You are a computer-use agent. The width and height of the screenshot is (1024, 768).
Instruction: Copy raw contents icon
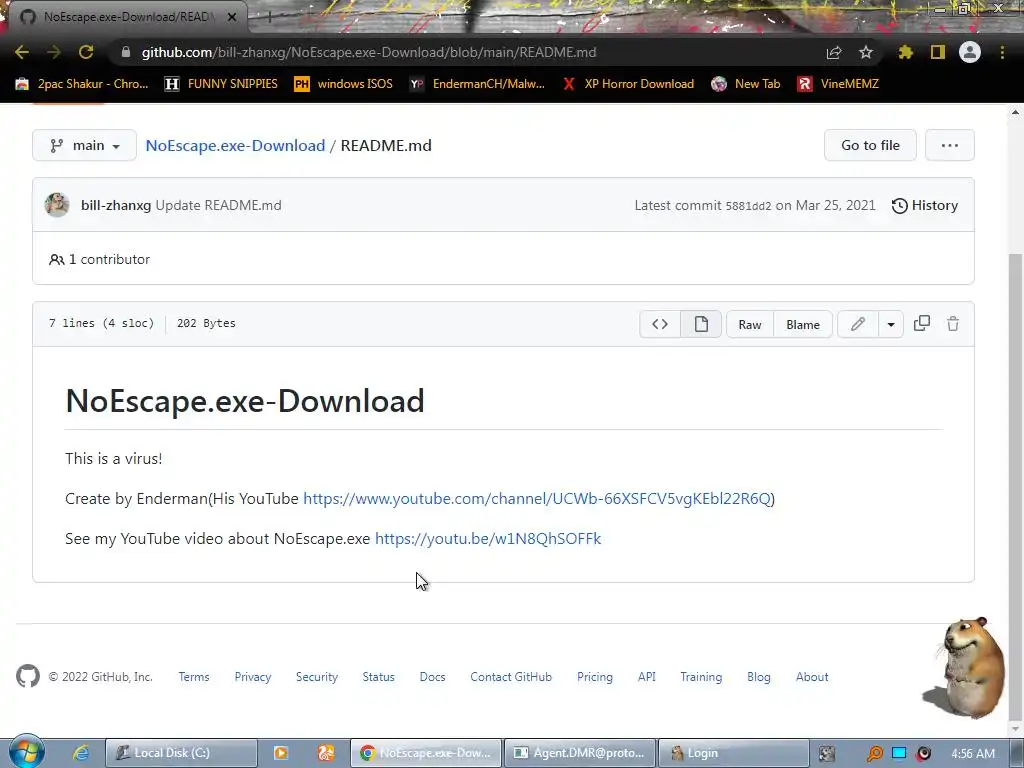coord(921,323)
